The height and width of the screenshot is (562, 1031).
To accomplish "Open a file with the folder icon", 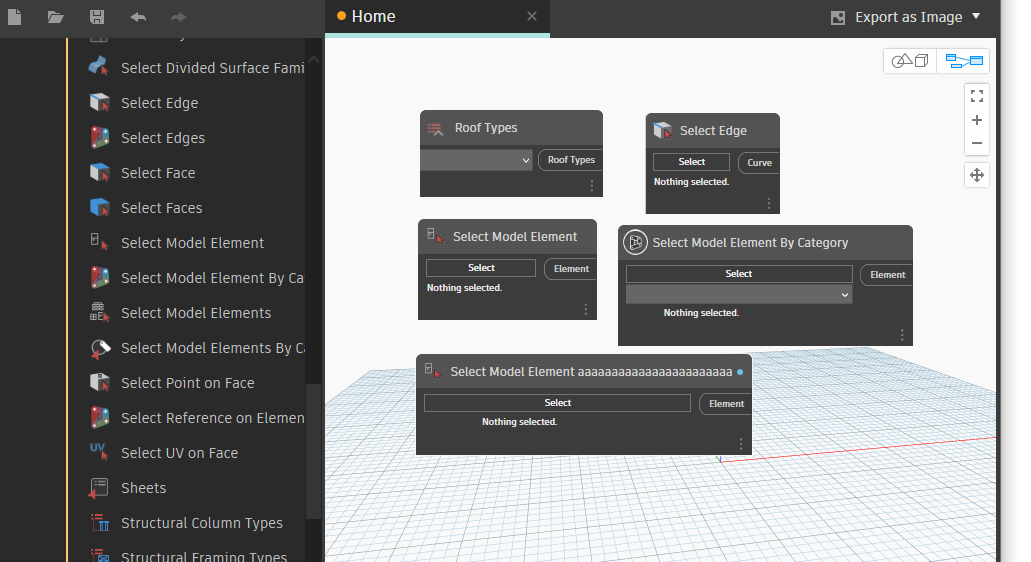I will click(56, 16).
